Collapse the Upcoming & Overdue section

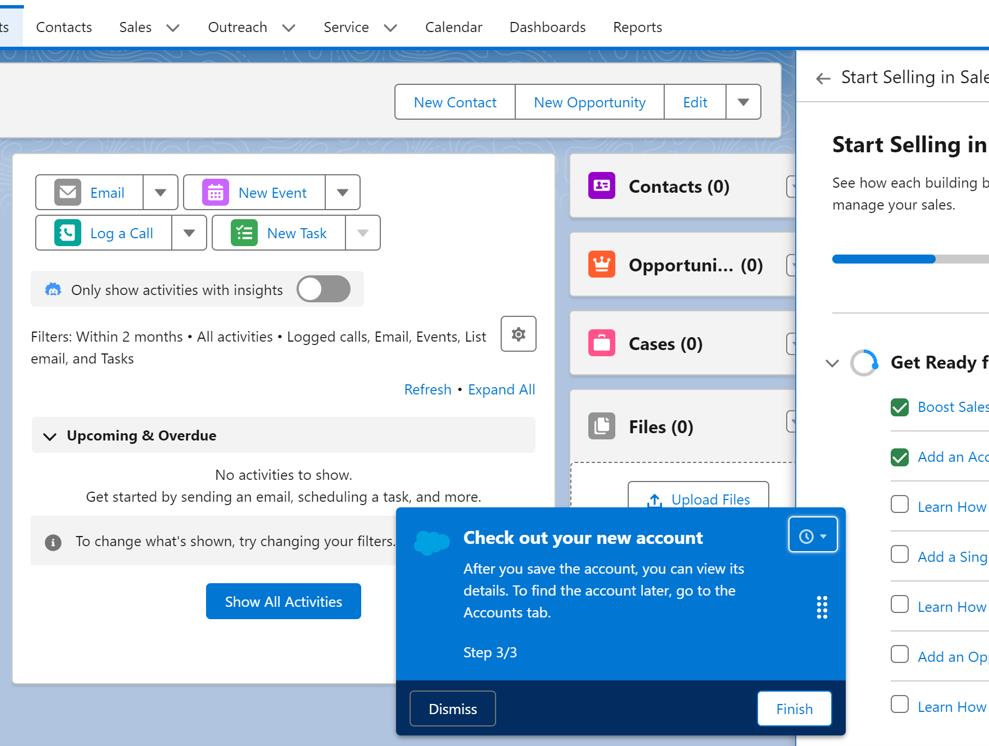[x=50, y=436]
